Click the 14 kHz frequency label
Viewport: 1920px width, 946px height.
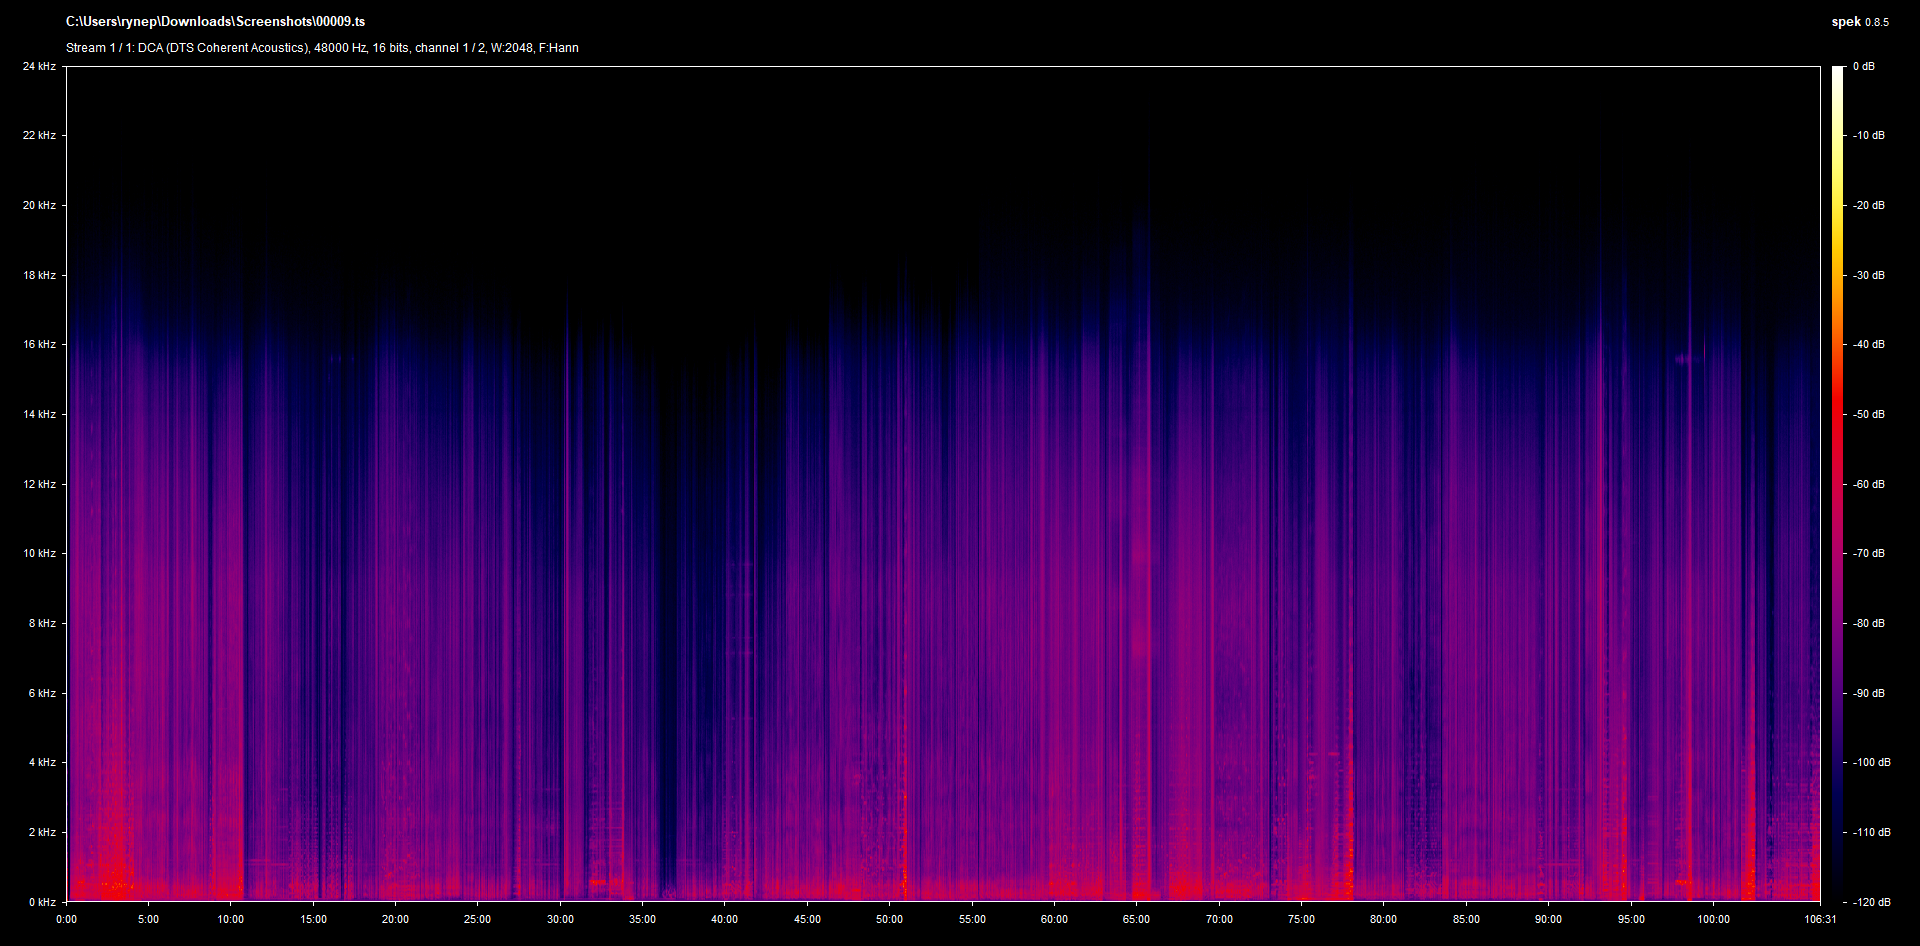[x=40, y=414]
